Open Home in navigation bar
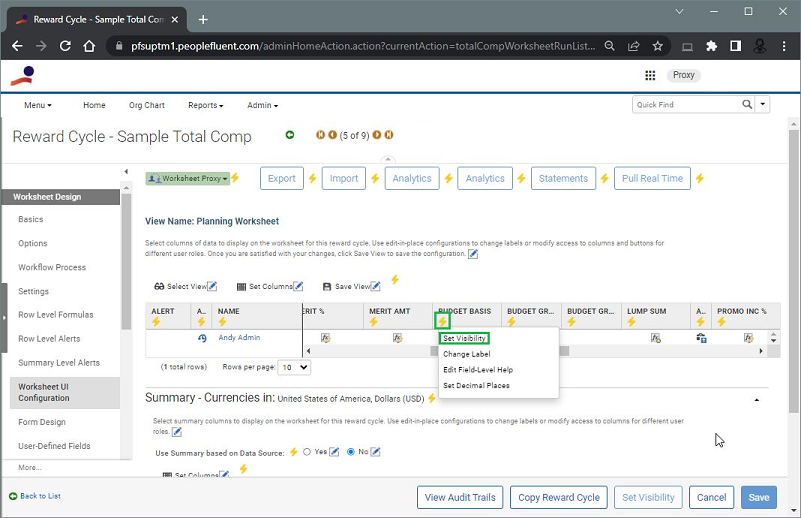Image resolution: width=801 pixels, height=518 pixels. pyautogui.click(x=94, y=105)
